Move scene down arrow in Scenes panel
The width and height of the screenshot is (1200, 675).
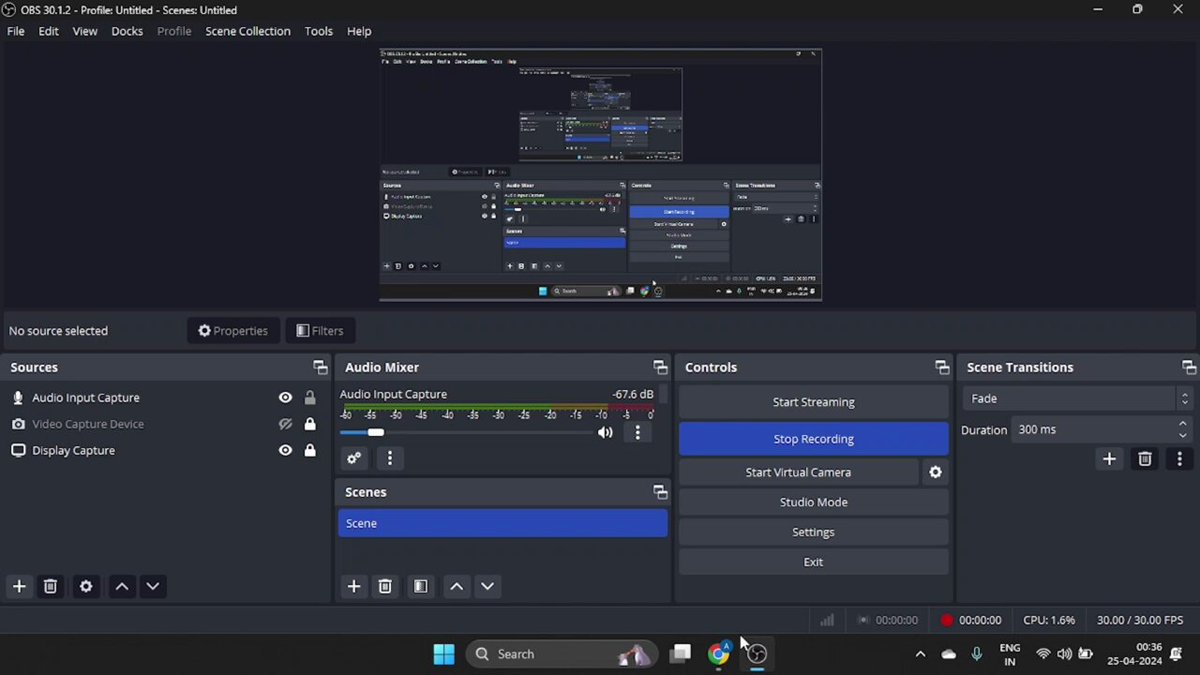point(487,587)
